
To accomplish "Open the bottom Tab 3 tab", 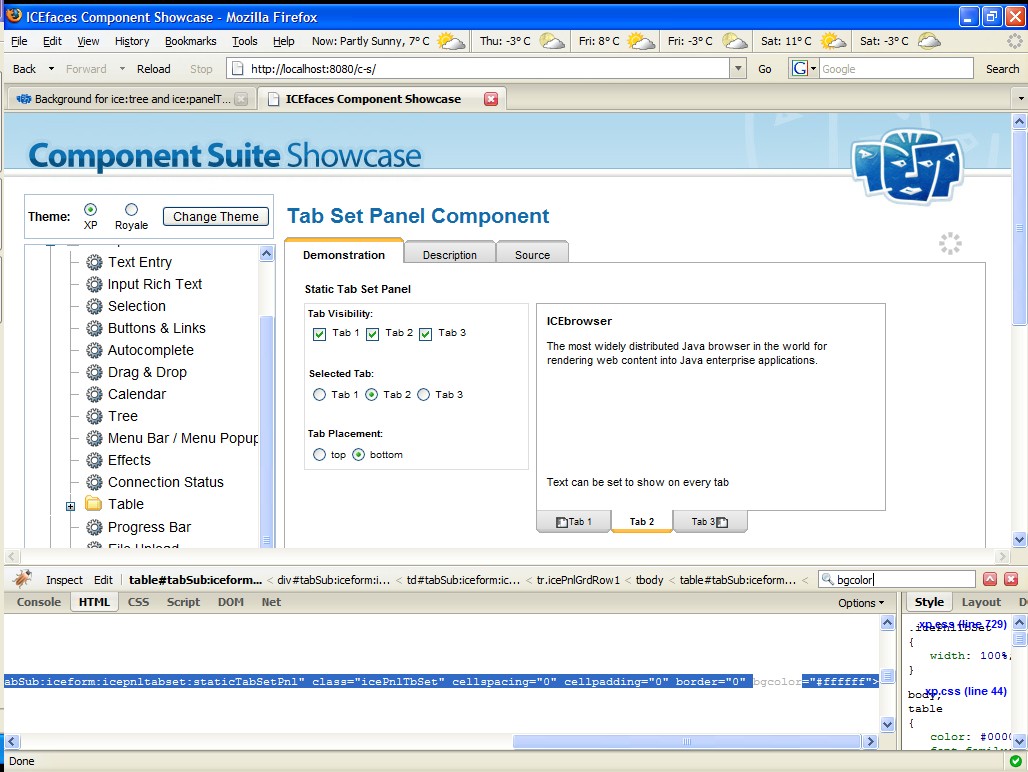I will [709, 522].
